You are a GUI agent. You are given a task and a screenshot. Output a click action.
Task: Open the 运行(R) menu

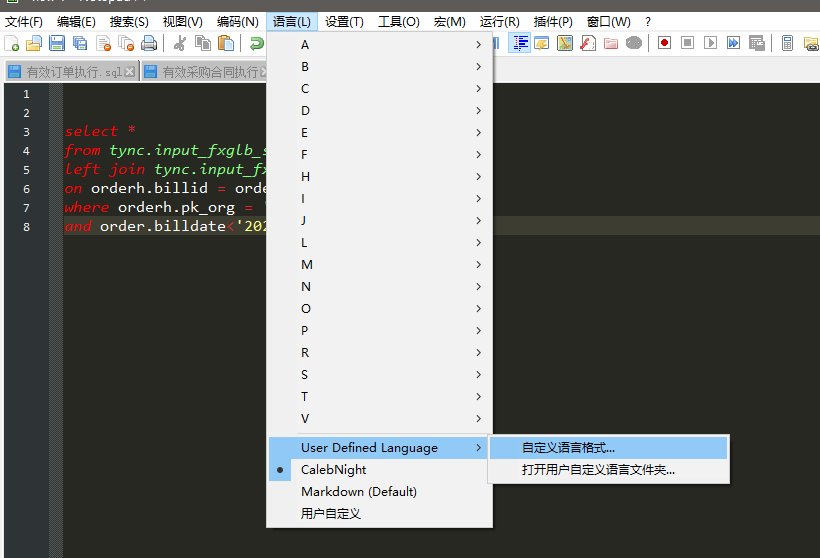click(x=499, y=22)
